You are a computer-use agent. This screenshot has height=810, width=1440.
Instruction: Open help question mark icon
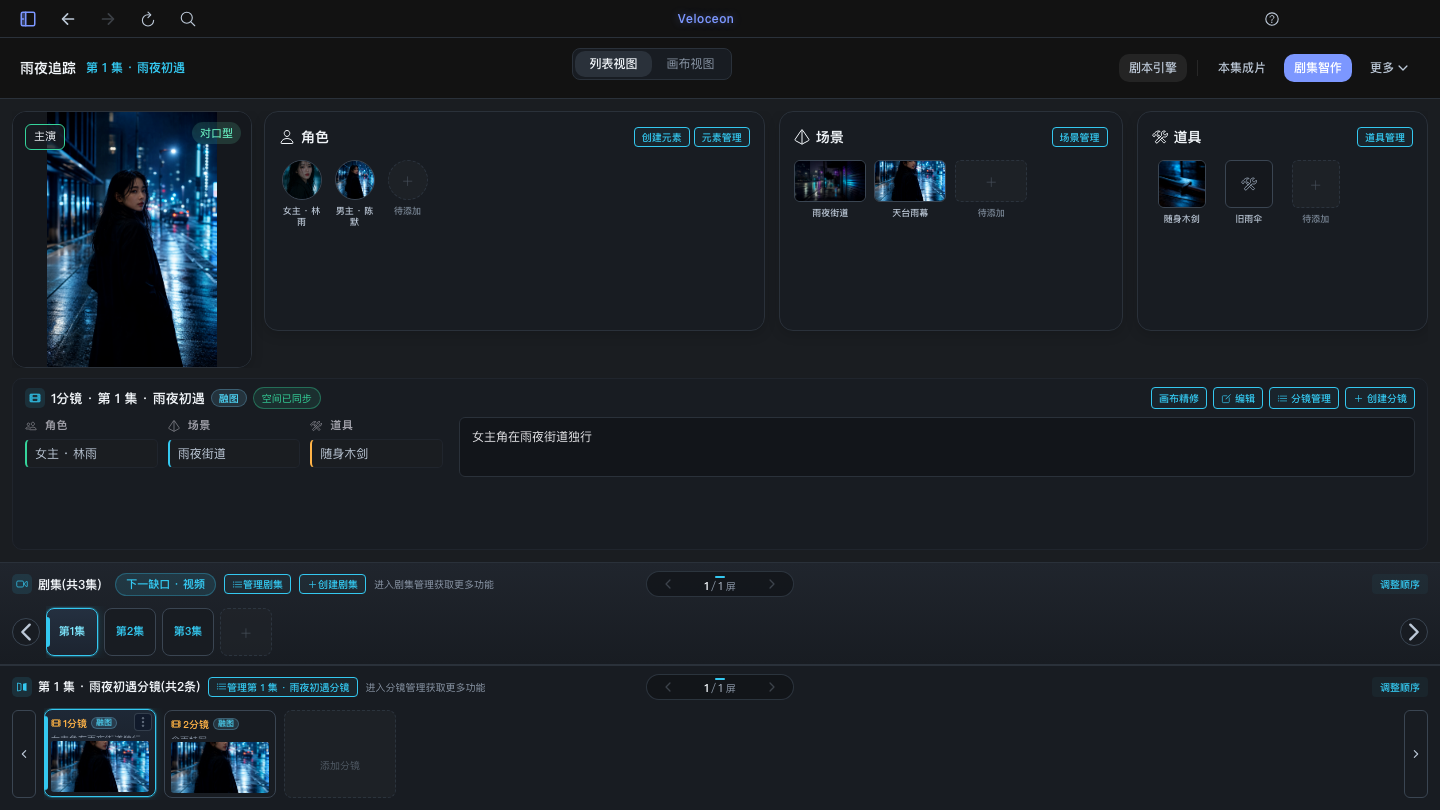[x=1272, y=19]
